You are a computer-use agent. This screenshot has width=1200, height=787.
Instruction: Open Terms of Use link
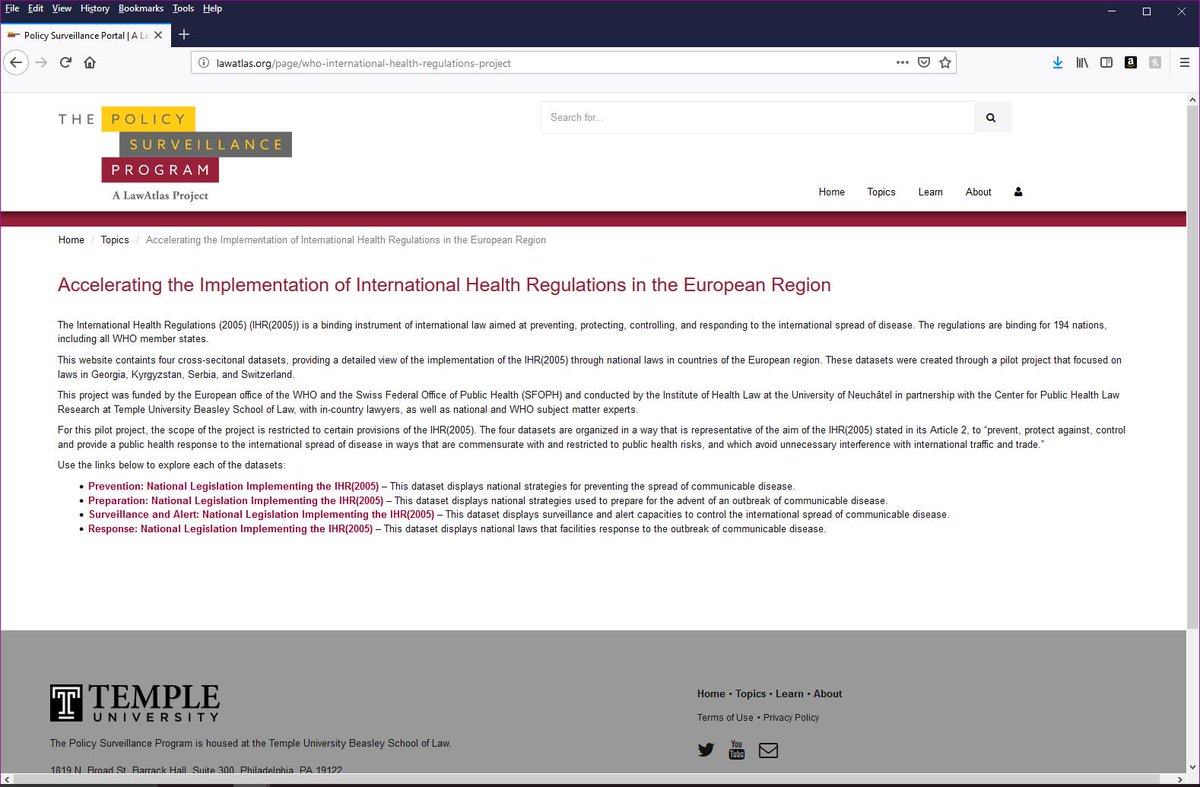point(725,718)
